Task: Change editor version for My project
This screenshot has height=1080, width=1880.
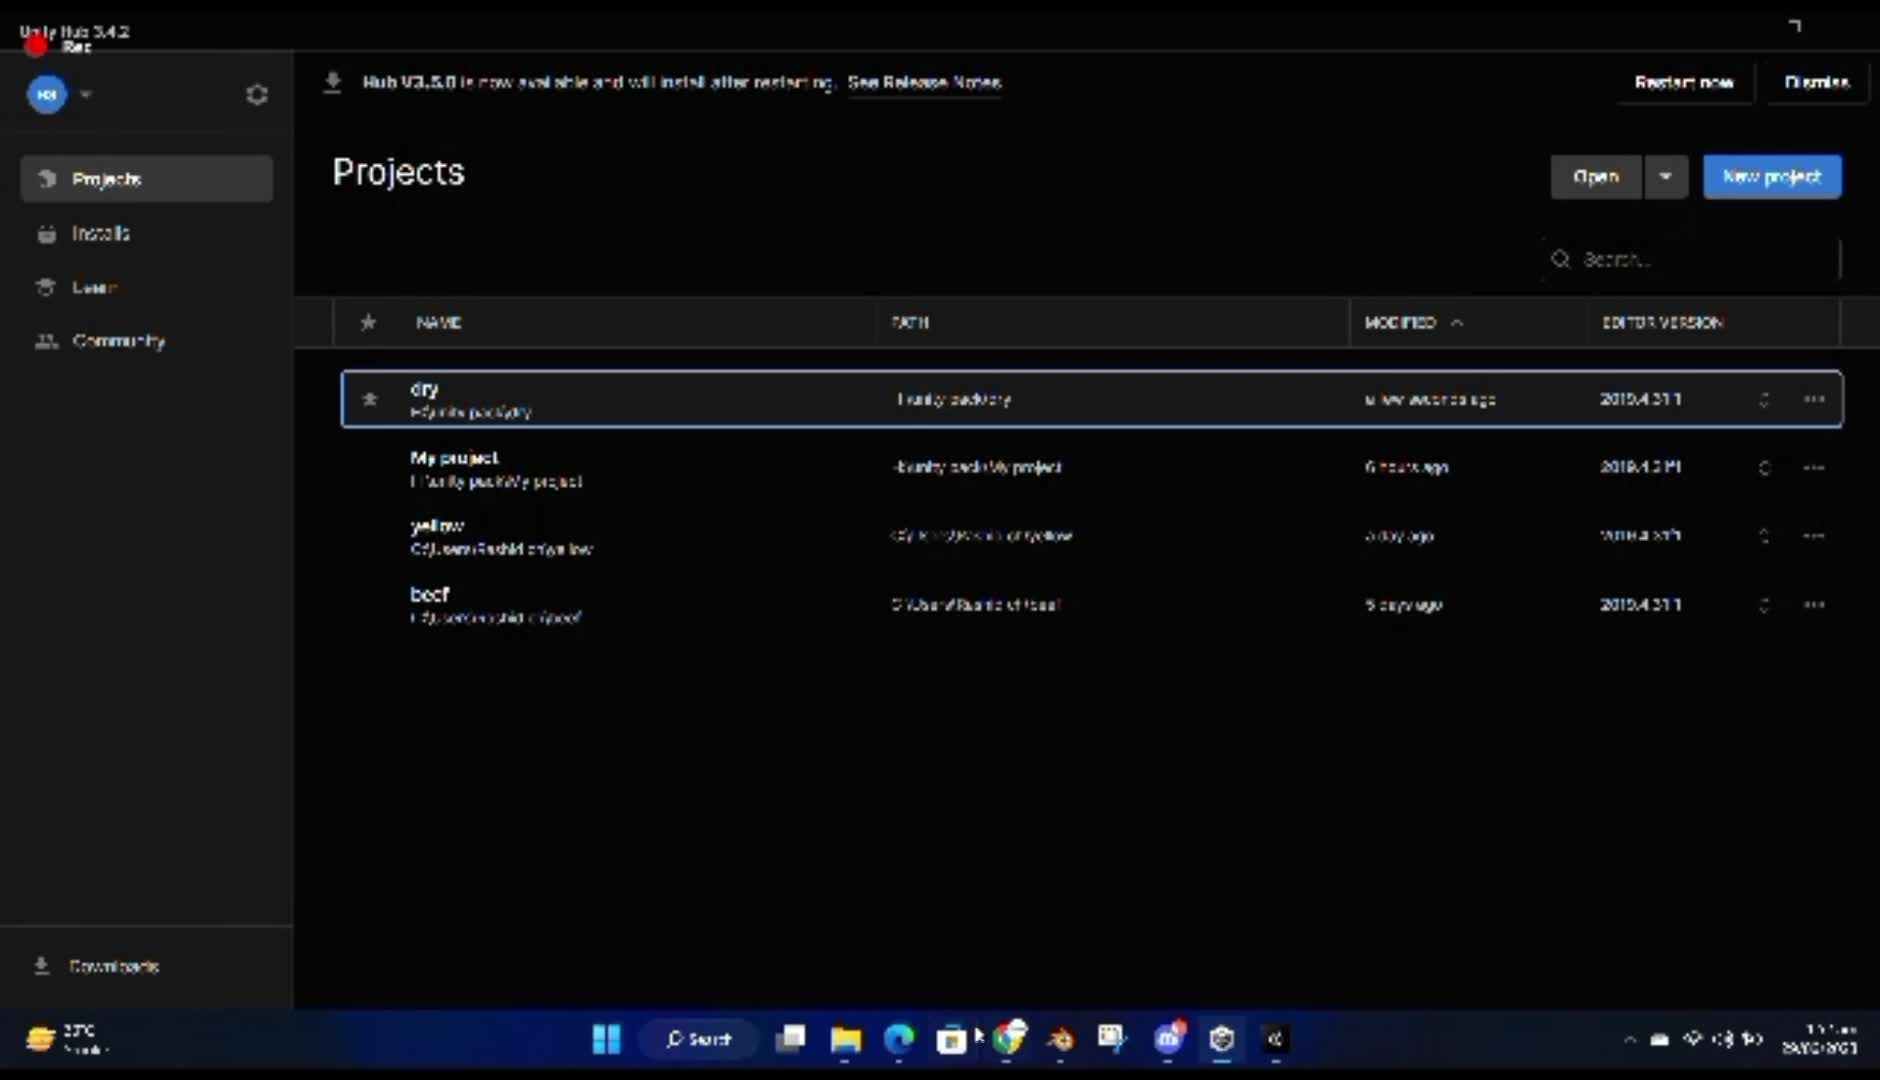Action: point(1764,468)
